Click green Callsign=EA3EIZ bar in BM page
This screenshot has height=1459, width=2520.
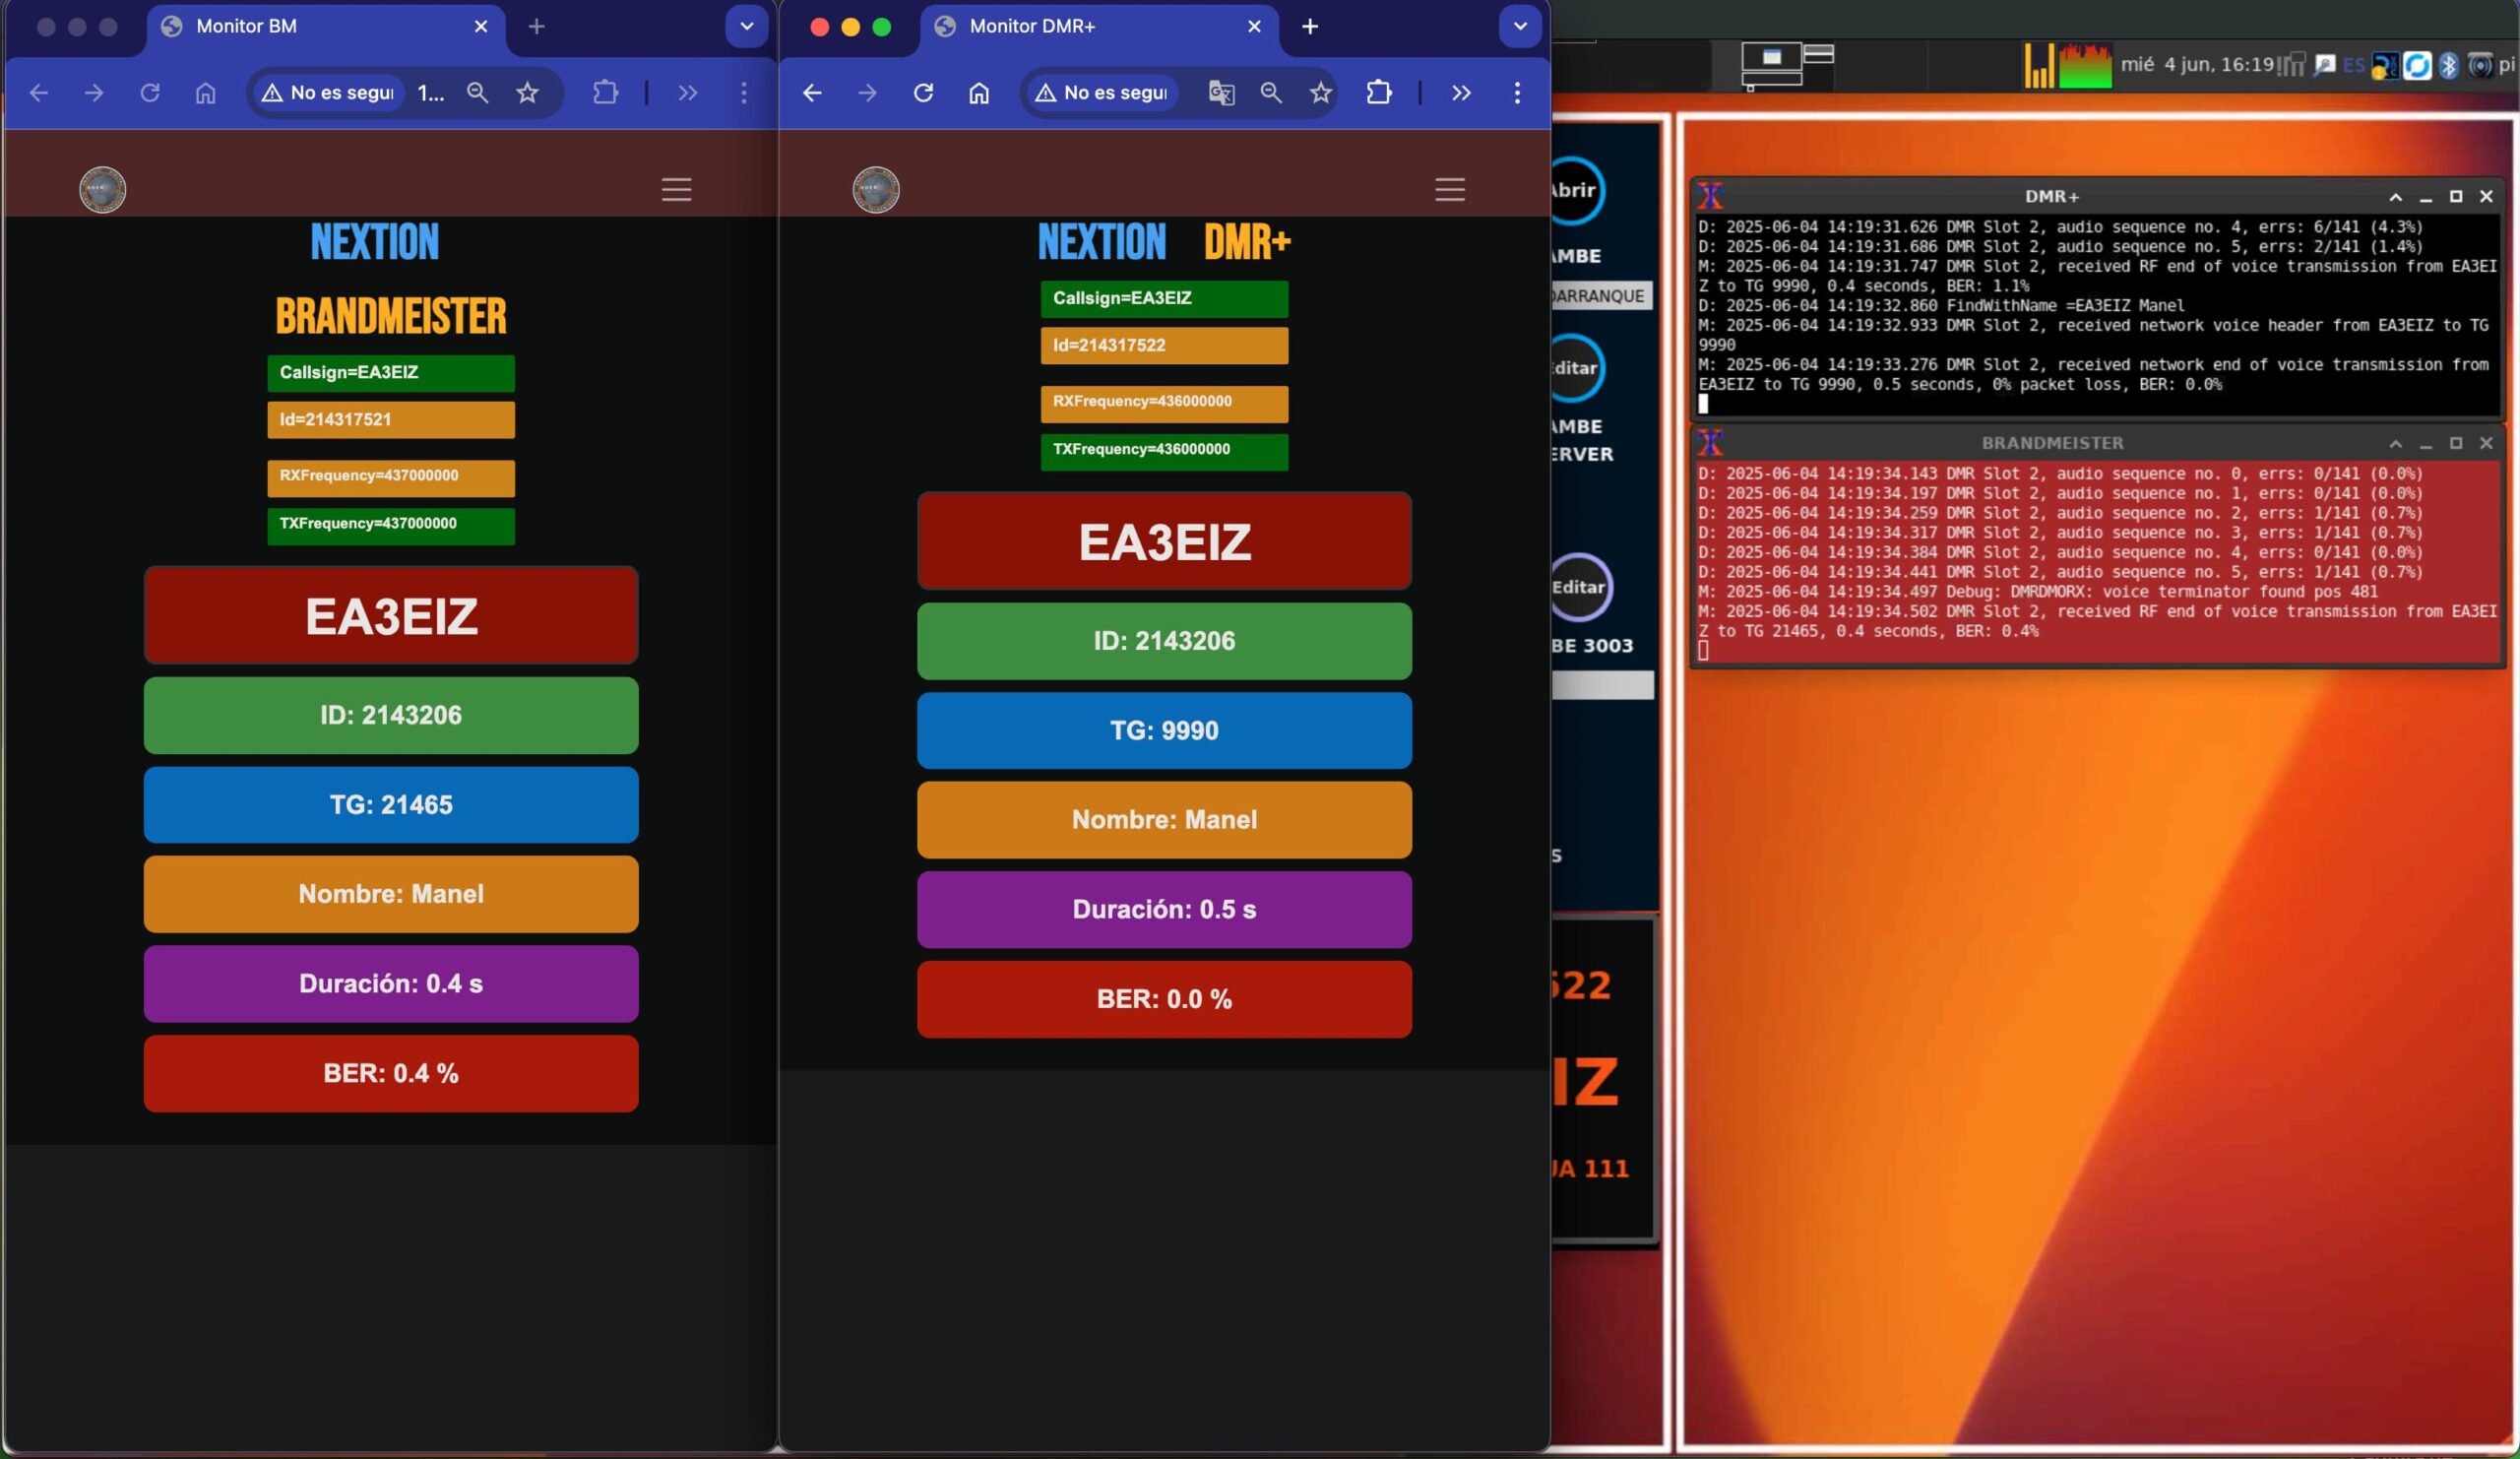(391, 373)
